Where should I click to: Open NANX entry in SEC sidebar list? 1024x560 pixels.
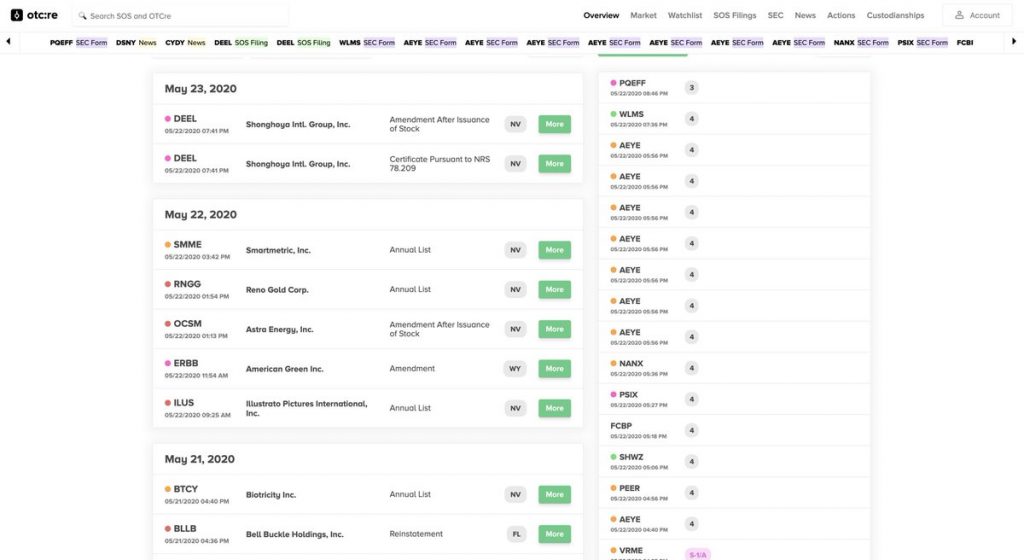(734, 368)
